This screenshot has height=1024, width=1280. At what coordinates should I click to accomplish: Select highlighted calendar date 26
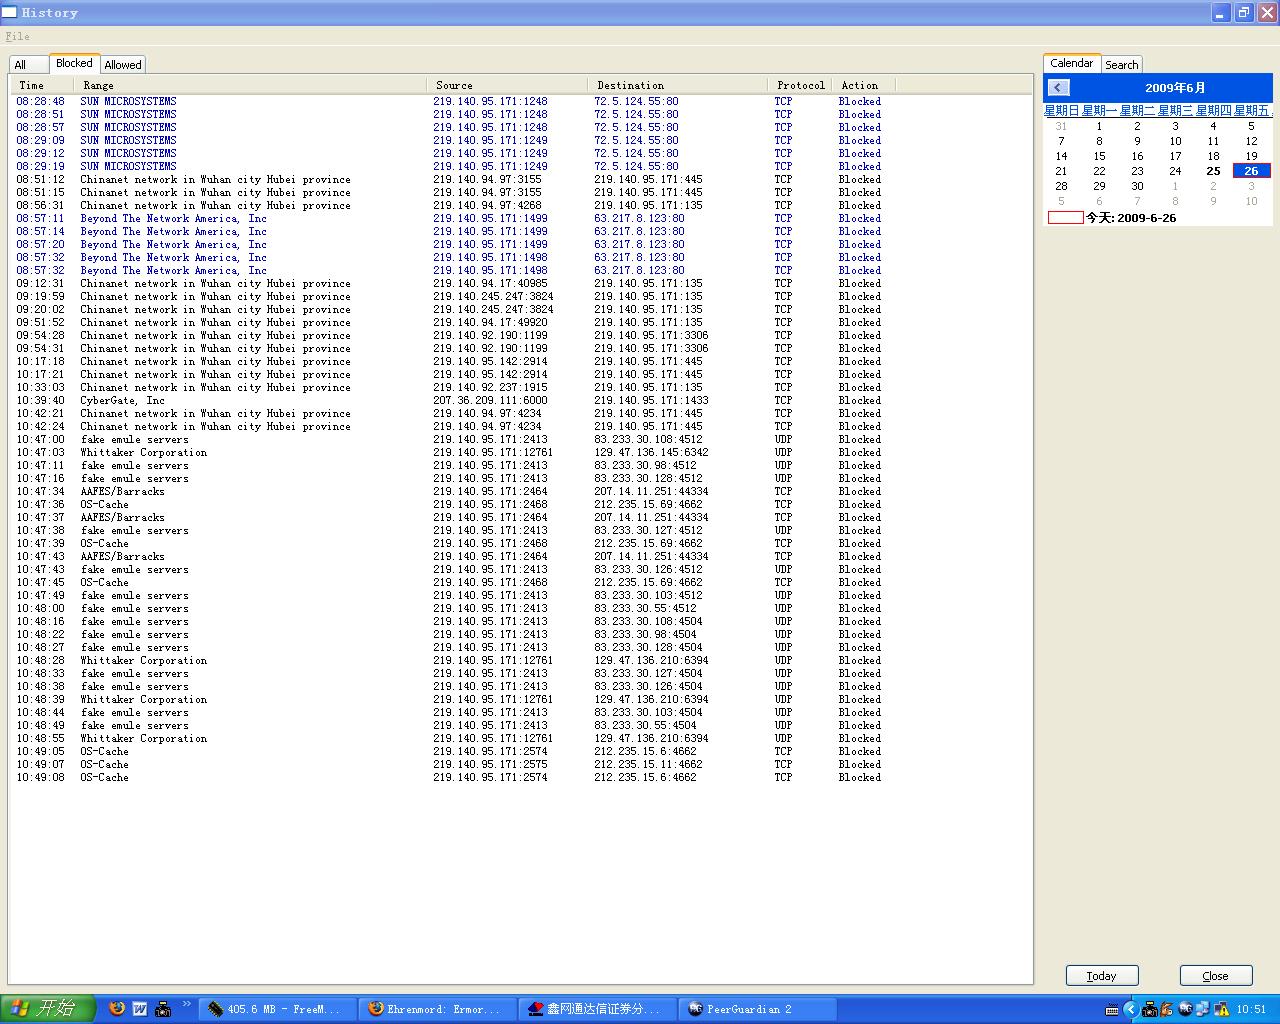[x=1251, y=171]
